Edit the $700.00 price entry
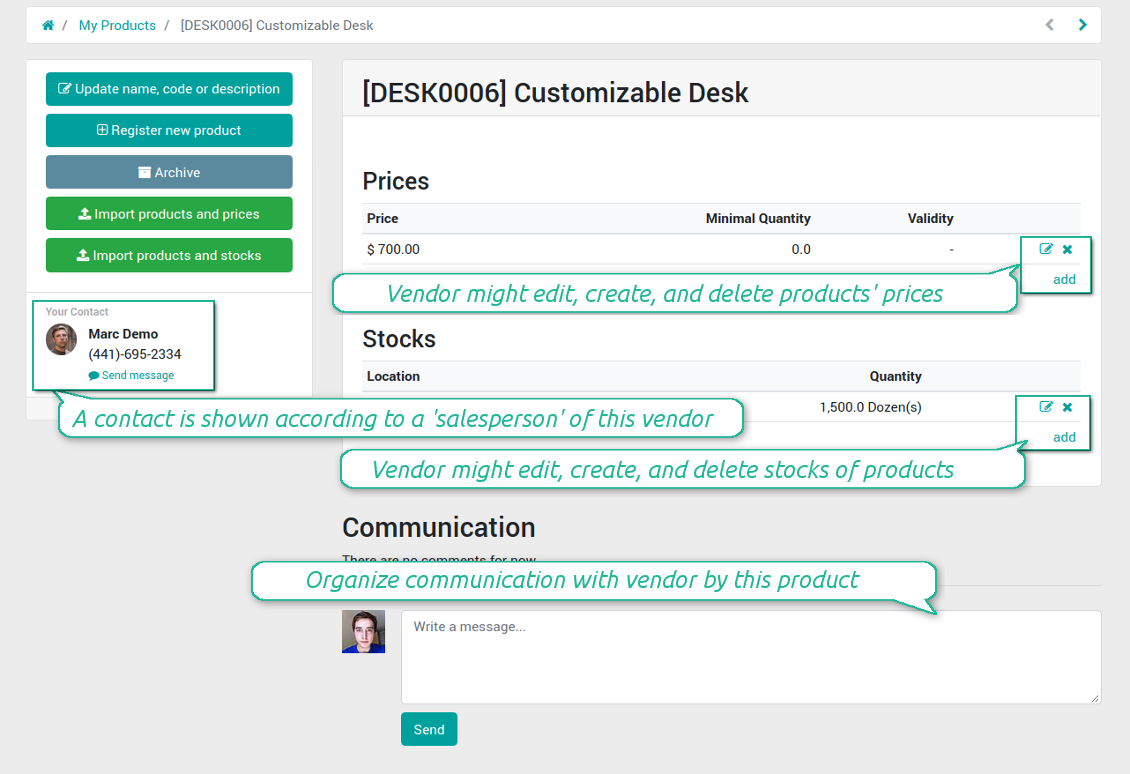Viewport: 1130px width, 774px height. [1045, 249]
